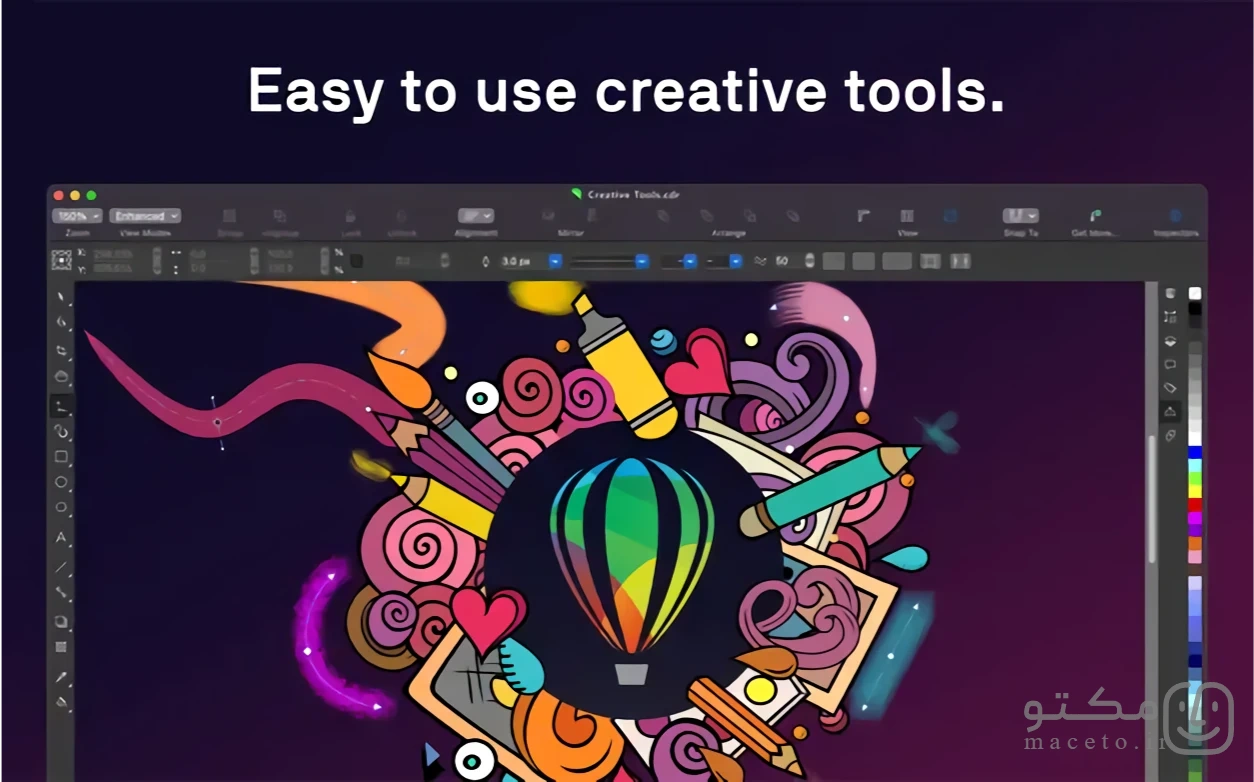Screen dimensions: 1254x782
Task: Click the Ungroup objects icon
Action: coord(280,216)
